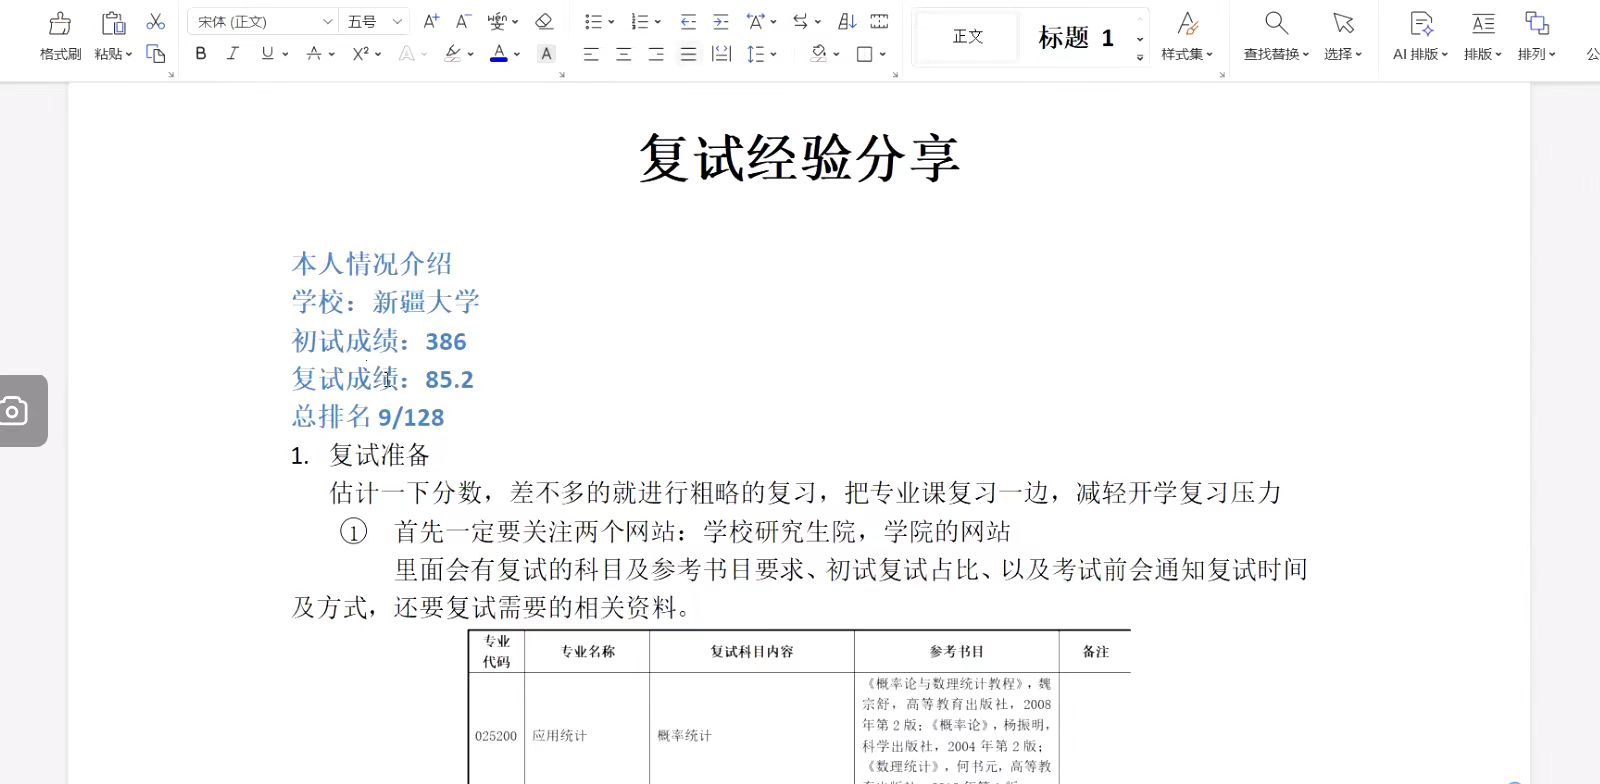Open the AI 排版 menu

pyautogui.click(x=1420, y=36)
